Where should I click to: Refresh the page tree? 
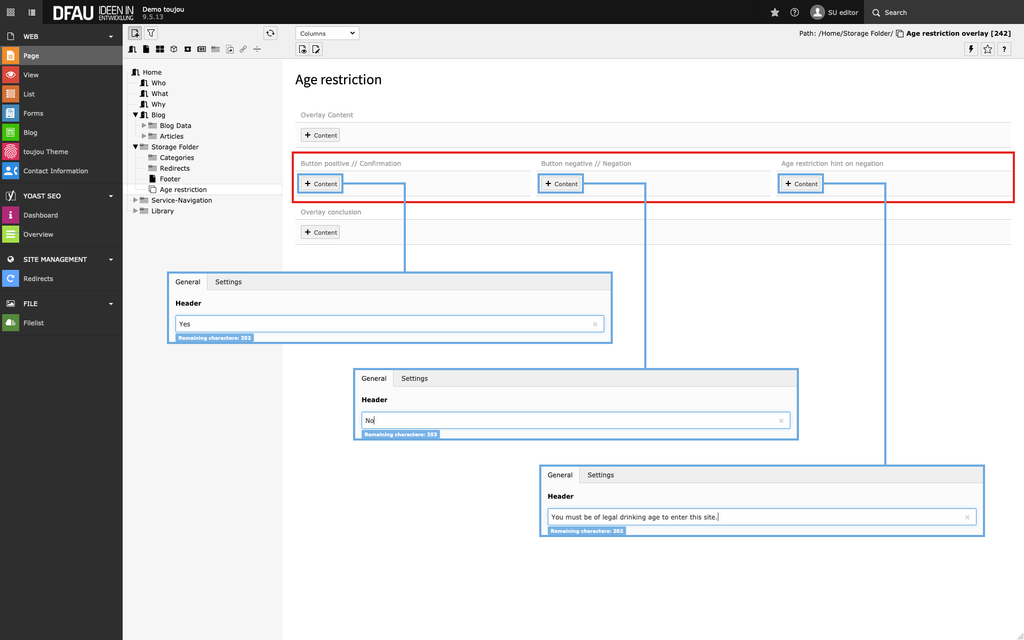tap(270, 33)
